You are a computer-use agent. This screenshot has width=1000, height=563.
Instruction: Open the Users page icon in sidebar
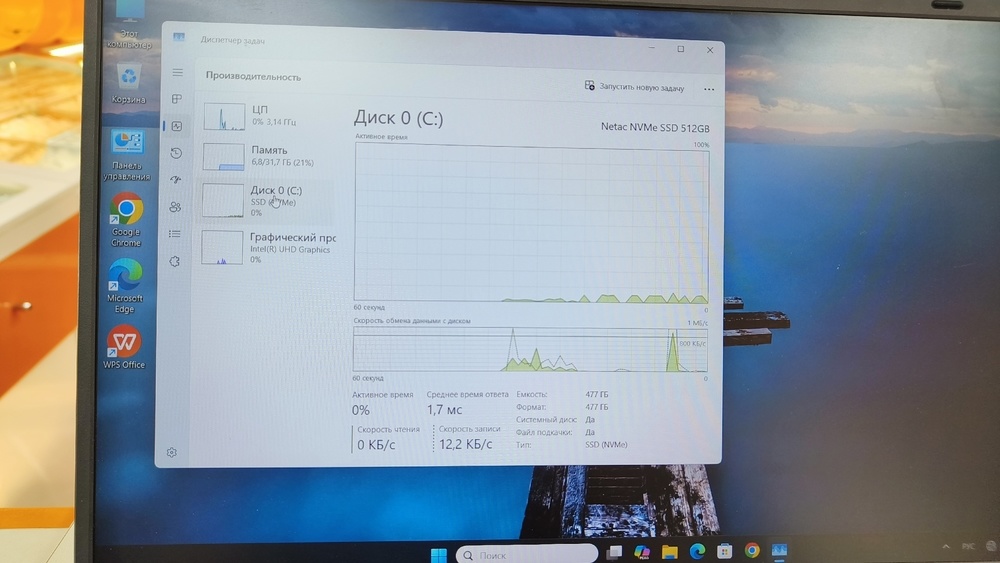[x=175, y=207]
